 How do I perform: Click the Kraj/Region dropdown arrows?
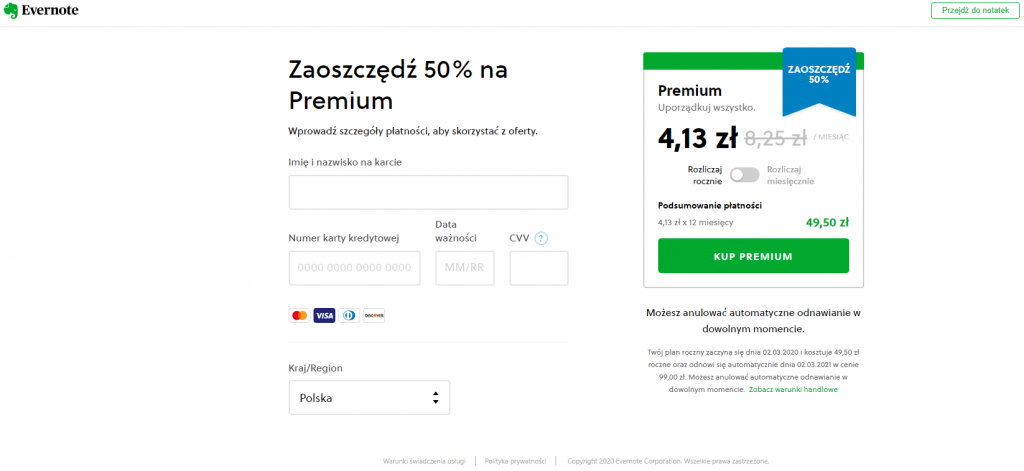436,397
